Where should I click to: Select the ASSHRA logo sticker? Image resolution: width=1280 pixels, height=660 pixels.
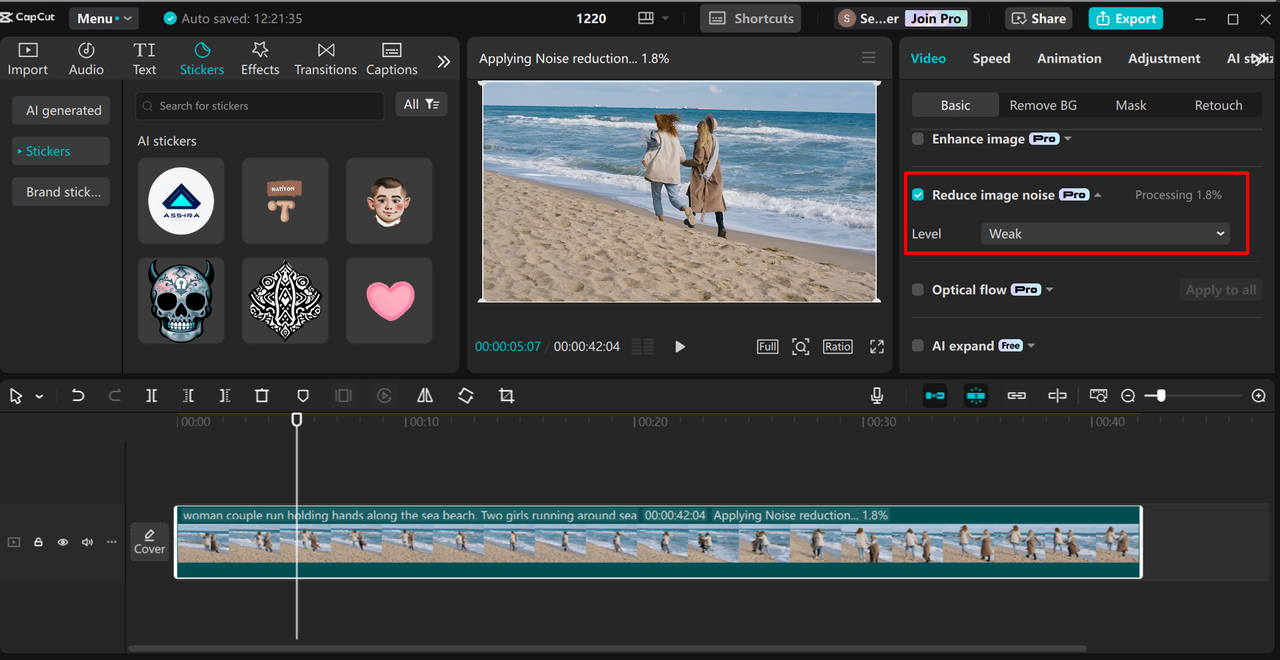coord(181,200)
